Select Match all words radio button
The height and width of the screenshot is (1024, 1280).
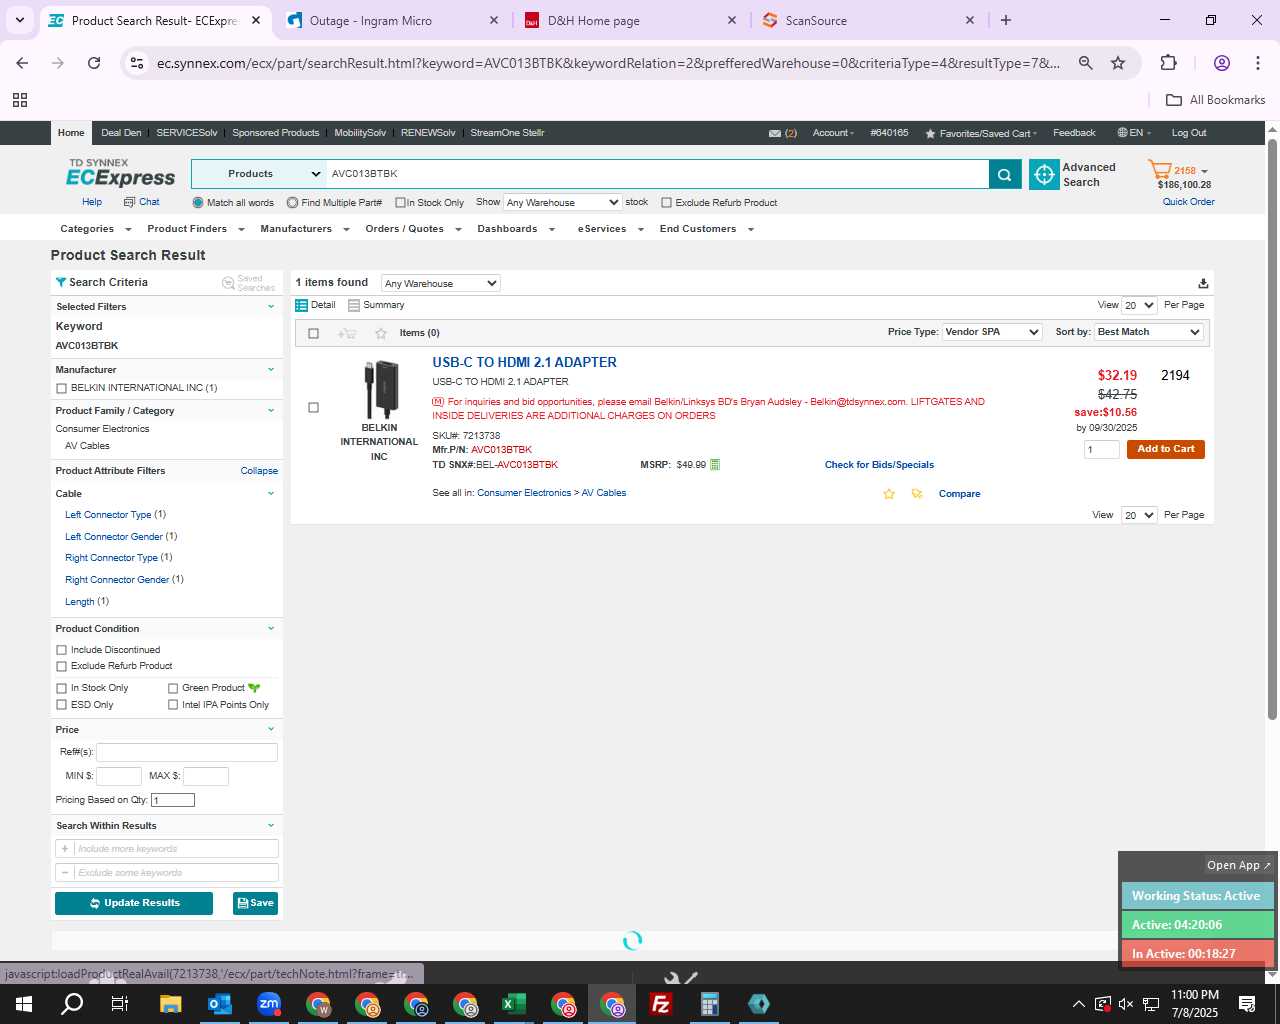pyautogui.click(x=198, y=203)
